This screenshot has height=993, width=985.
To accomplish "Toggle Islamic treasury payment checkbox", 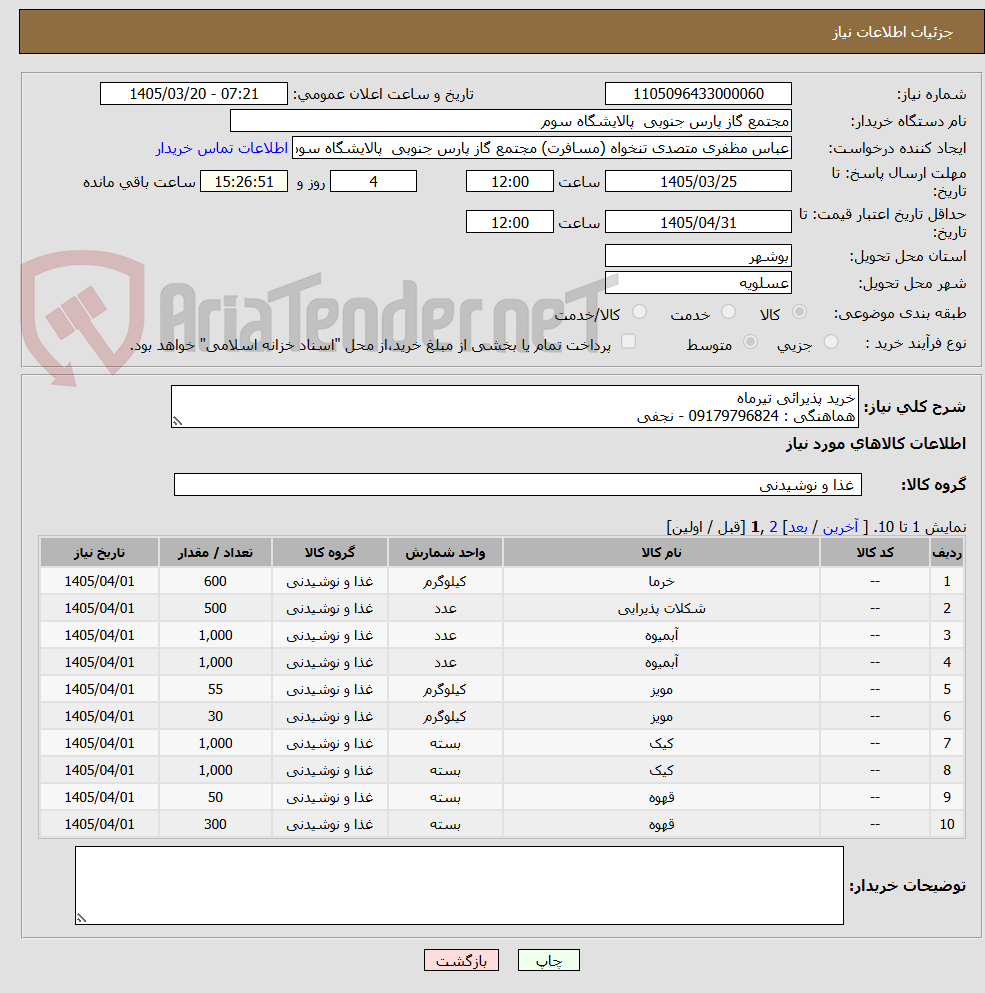I will [628, 342].
